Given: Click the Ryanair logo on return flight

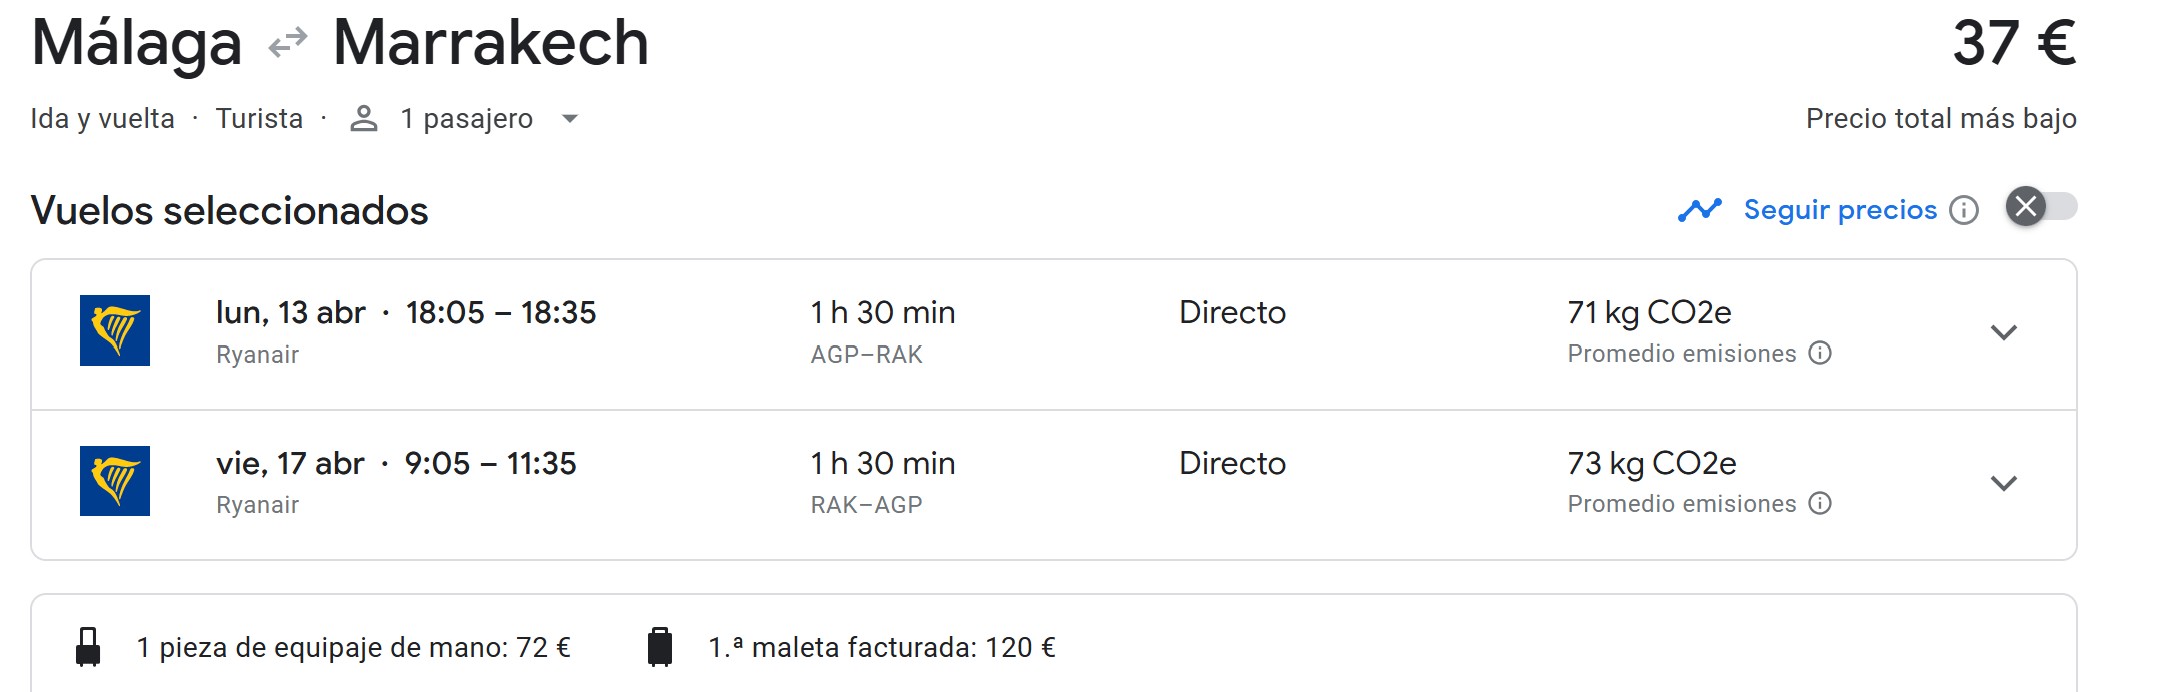Looking at the screenshot, I should point(115,481).
